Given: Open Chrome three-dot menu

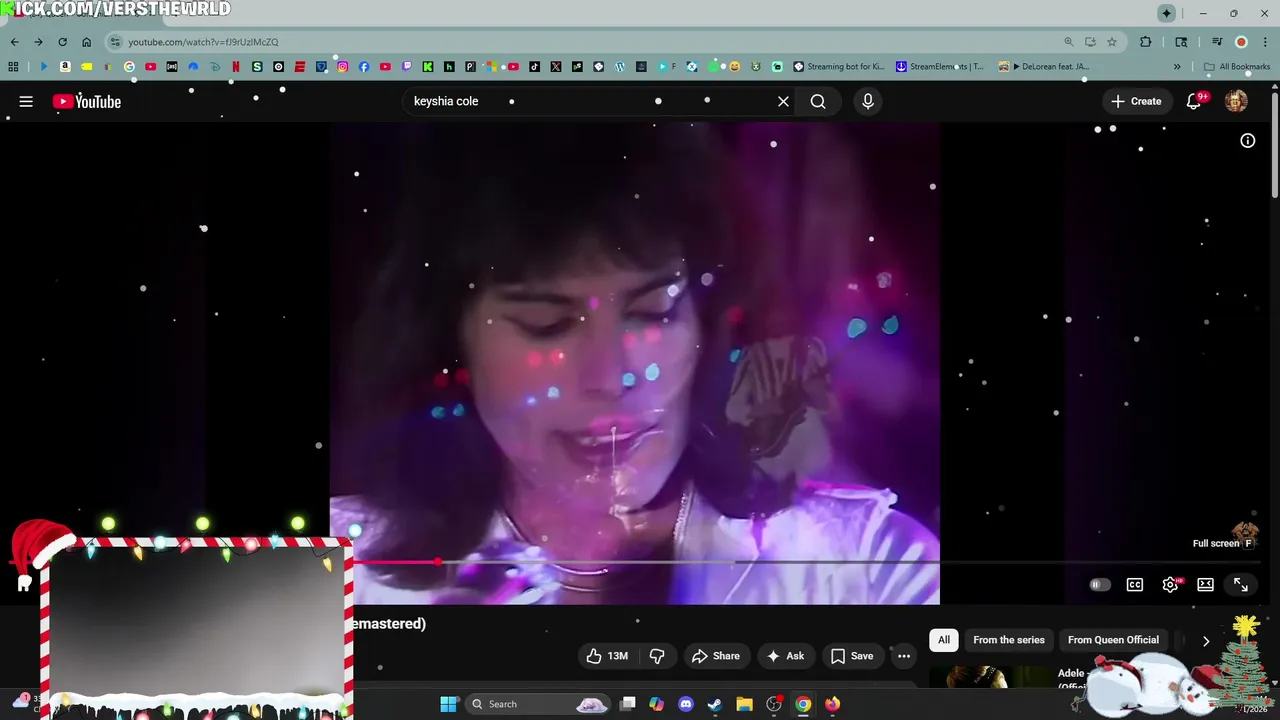Looking at the screenshot, I should [x=1266, y=42].
